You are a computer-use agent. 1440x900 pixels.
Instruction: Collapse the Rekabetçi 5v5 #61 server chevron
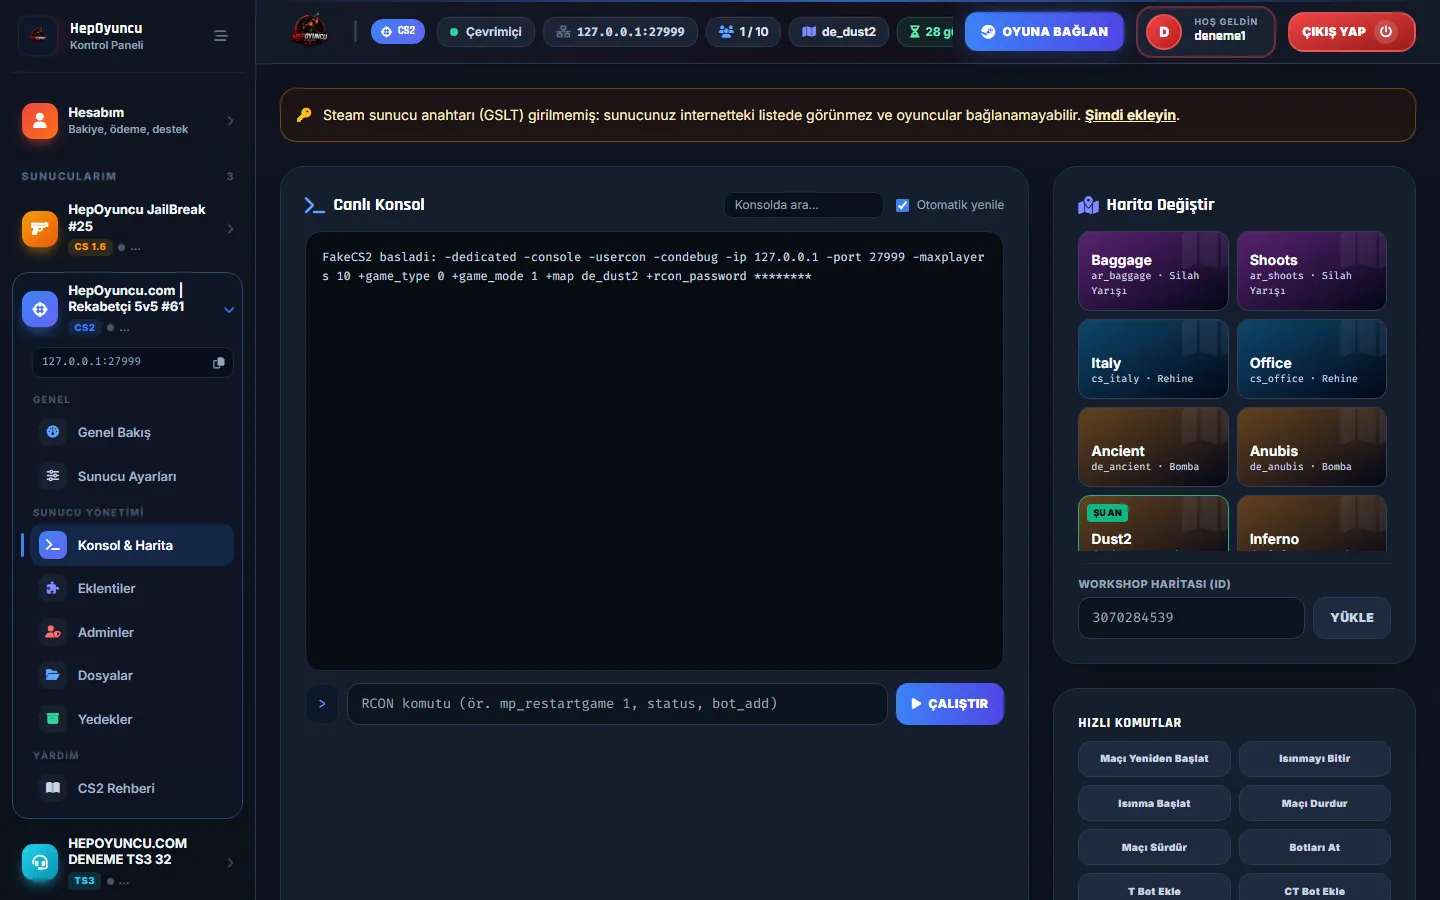tap(229, 310)
